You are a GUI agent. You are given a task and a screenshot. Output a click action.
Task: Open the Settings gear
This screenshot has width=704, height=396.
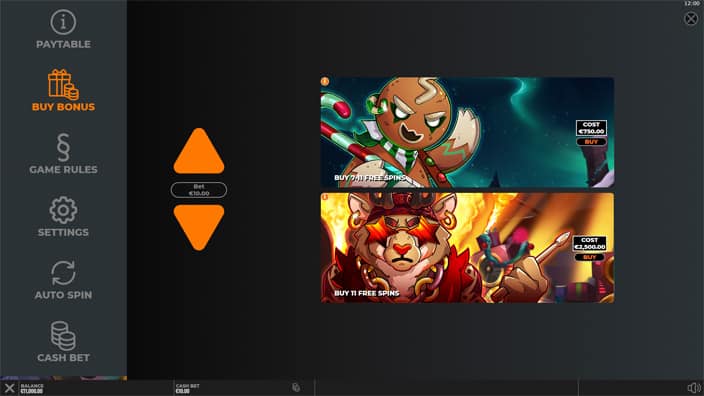pos(63,210)
